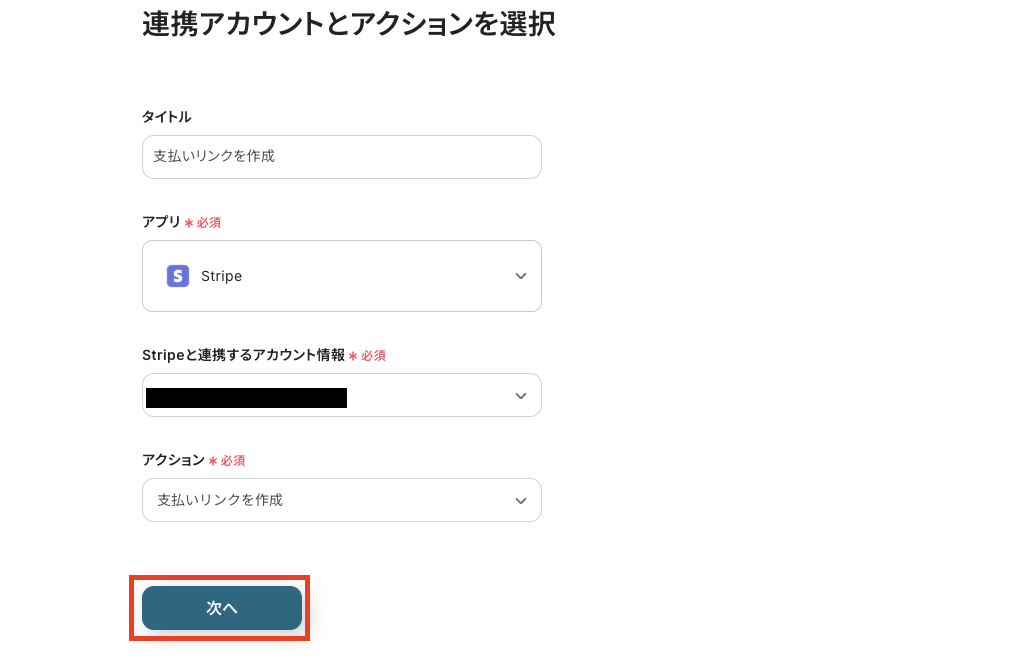The height and width of the screenshot is (672, 1014).
Task: Click the chevron on the account info dropdown
Action: click(x=520, y=395)
